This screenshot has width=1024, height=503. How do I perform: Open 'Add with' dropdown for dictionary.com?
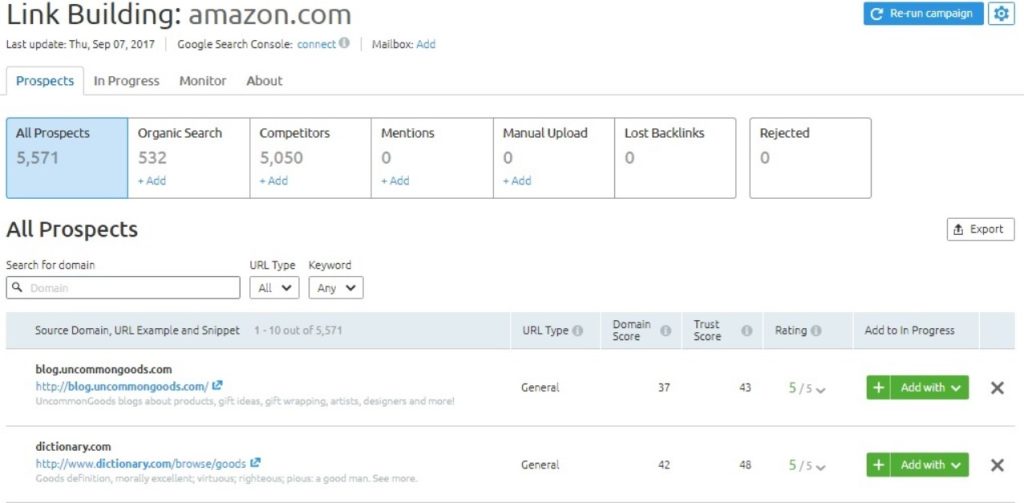930,465
